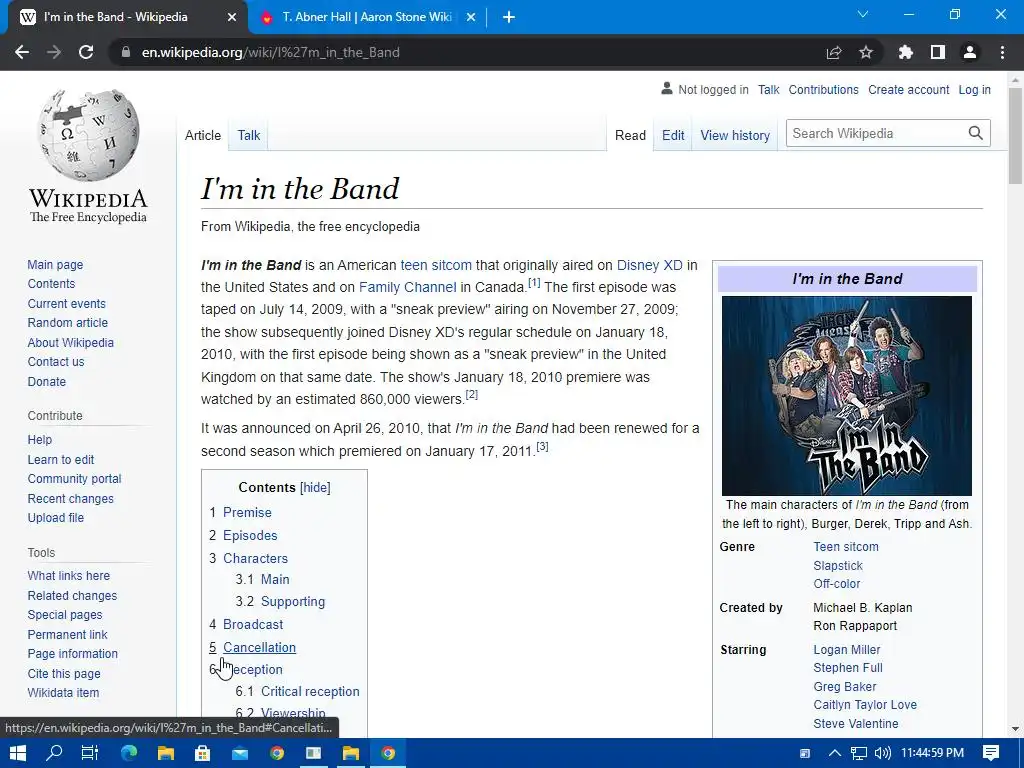
Task: Open the clock showing 11:44:59 PM
Action: [x=933, y=753]
